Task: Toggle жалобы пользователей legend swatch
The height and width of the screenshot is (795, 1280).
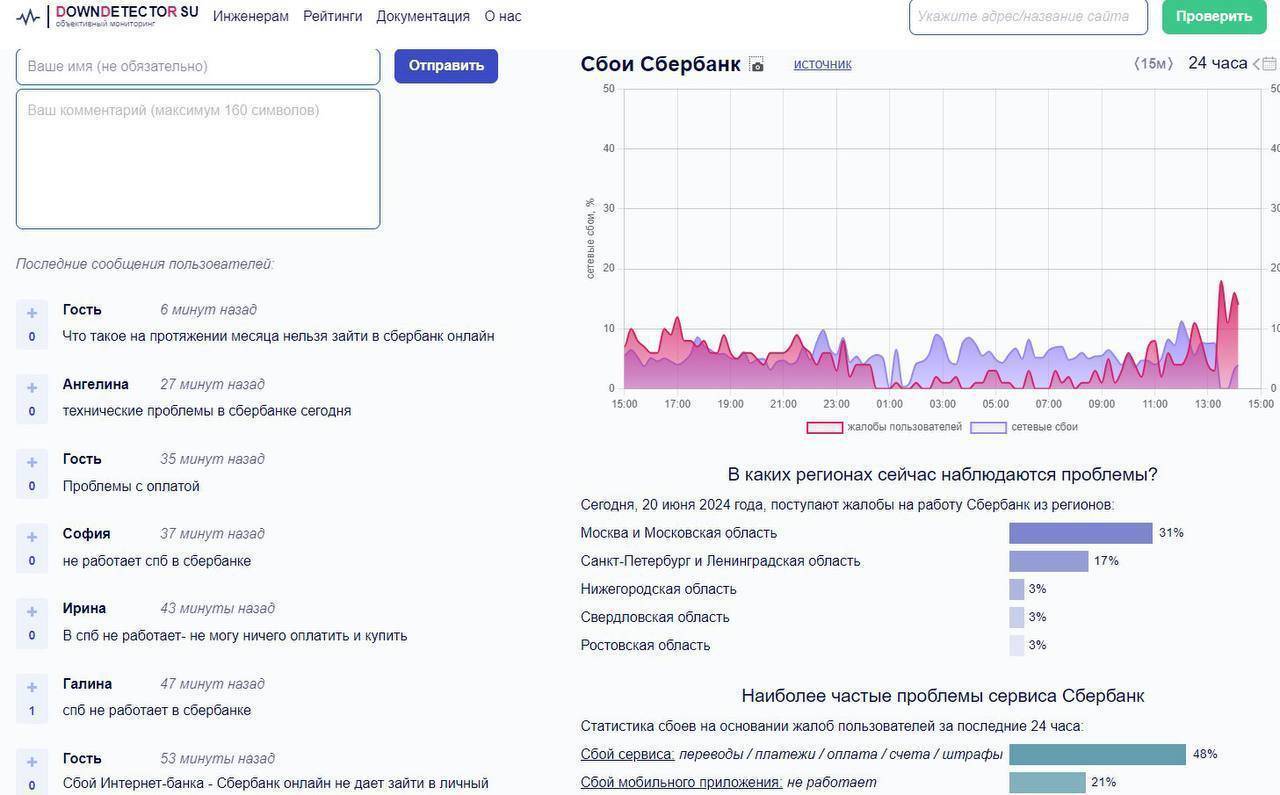Action: click(x=825, y=427)
